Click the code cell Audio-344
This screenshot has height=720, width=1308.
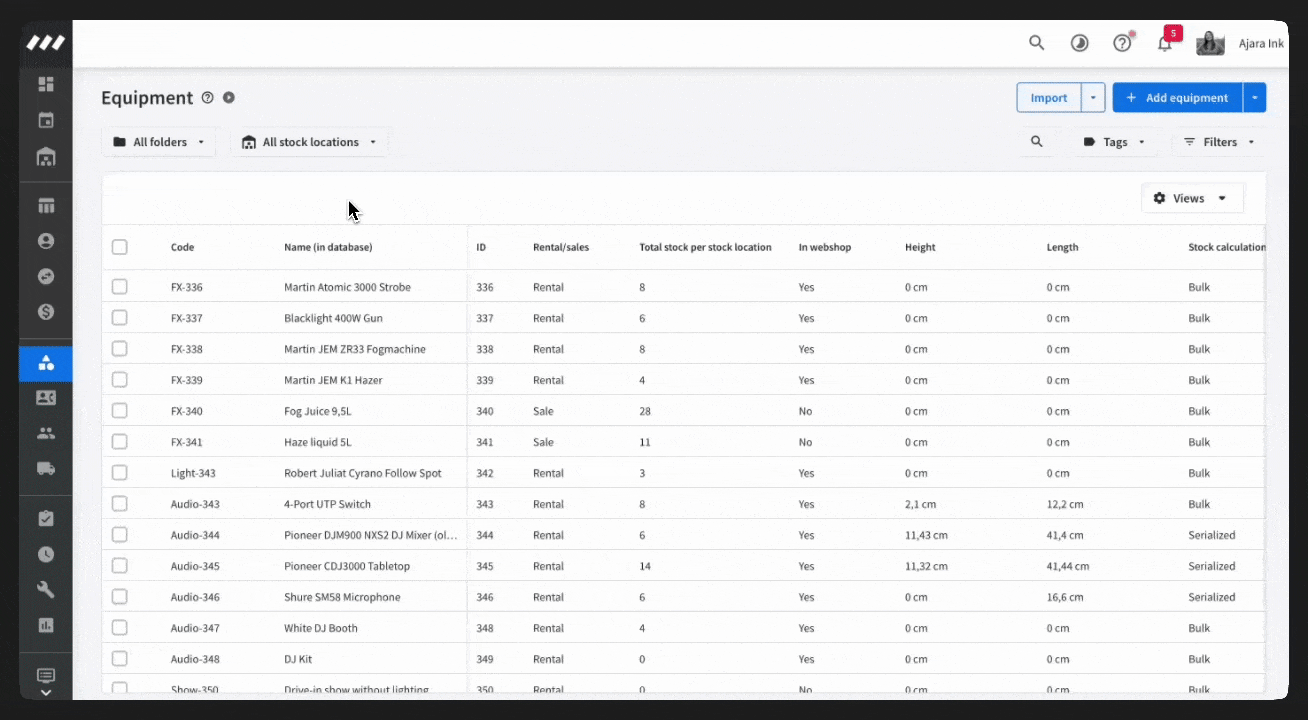pos(195,535)
